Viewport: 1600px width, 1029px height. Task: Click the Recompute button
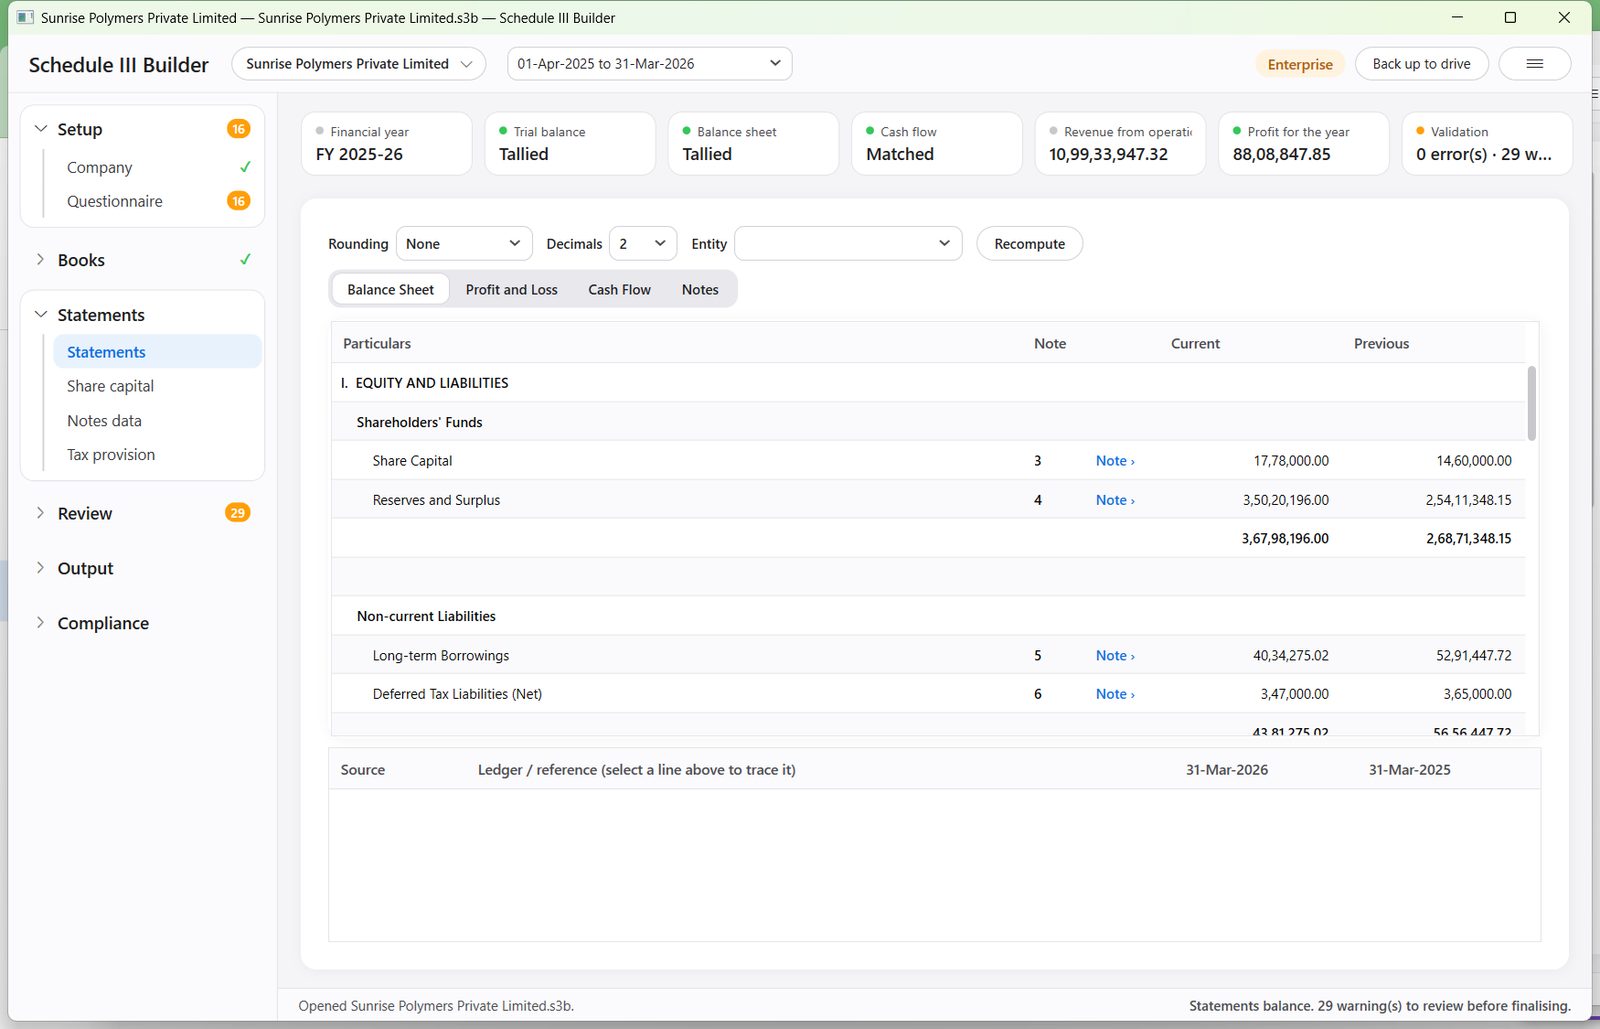(x=1029, y=244)
